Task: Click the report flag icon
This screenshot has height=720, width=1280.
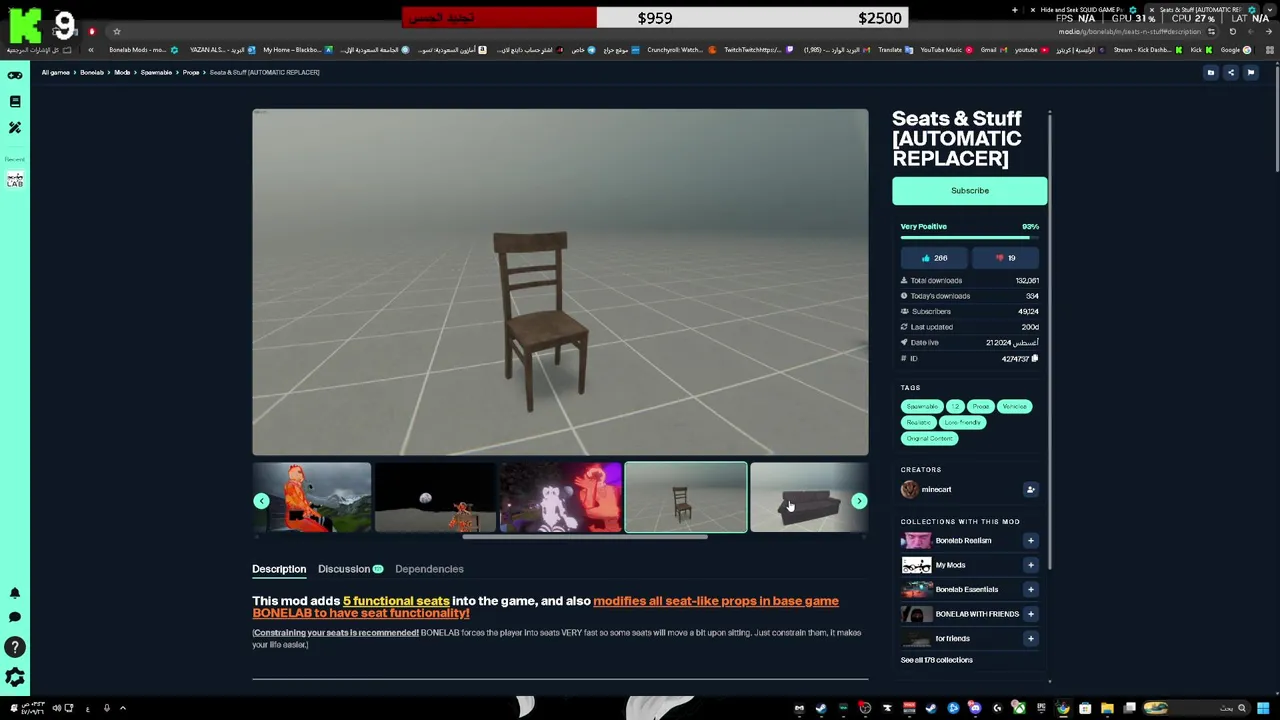Action: pos(1250,72)
